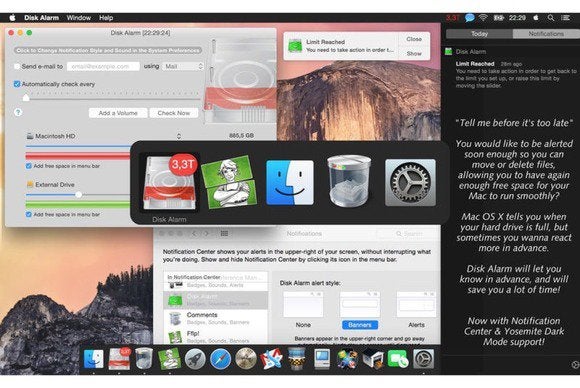Open Wi-Fi status in menu bar
The image size is (580, 388).
pos(483,18)
